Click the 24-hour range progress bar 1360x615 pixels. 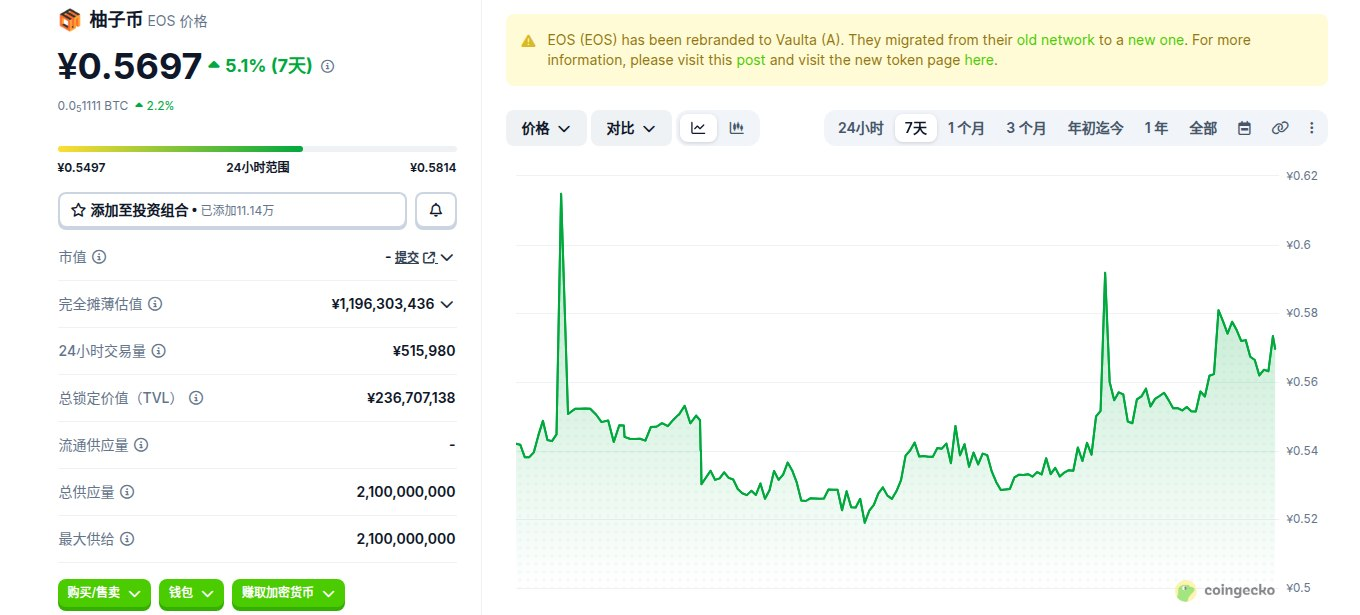click(x=257, y=149)
